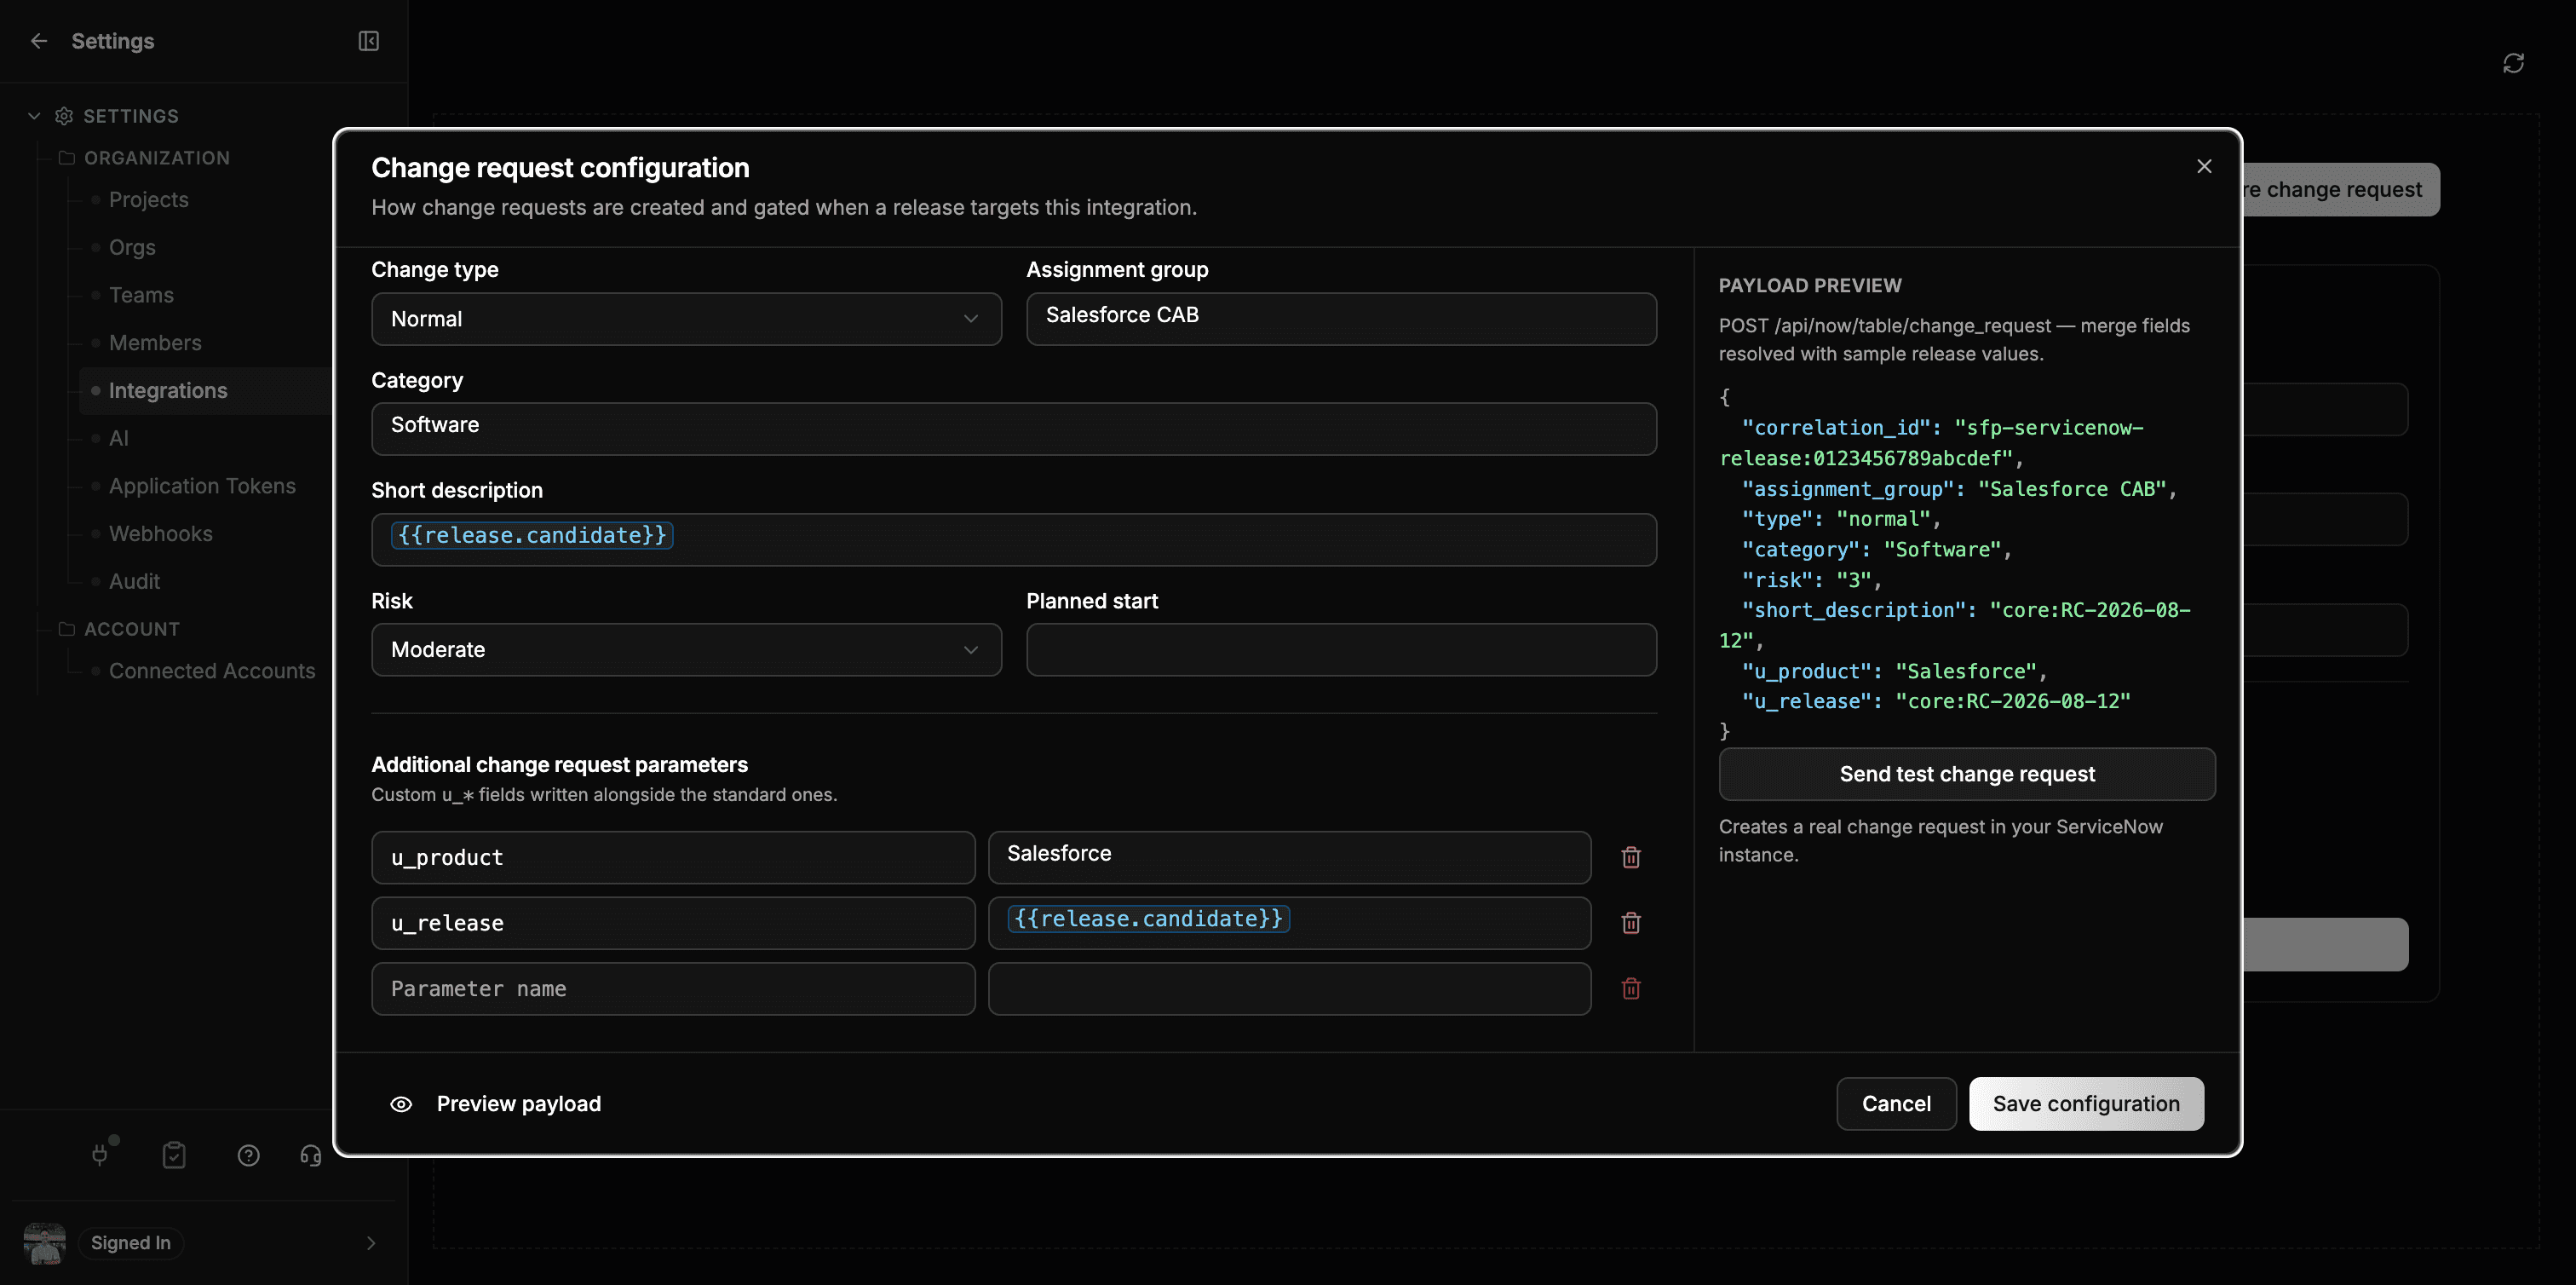Click the ACCOUNT folder icon
Viewport: 2576px width, 1285px height.
point(67,629)
